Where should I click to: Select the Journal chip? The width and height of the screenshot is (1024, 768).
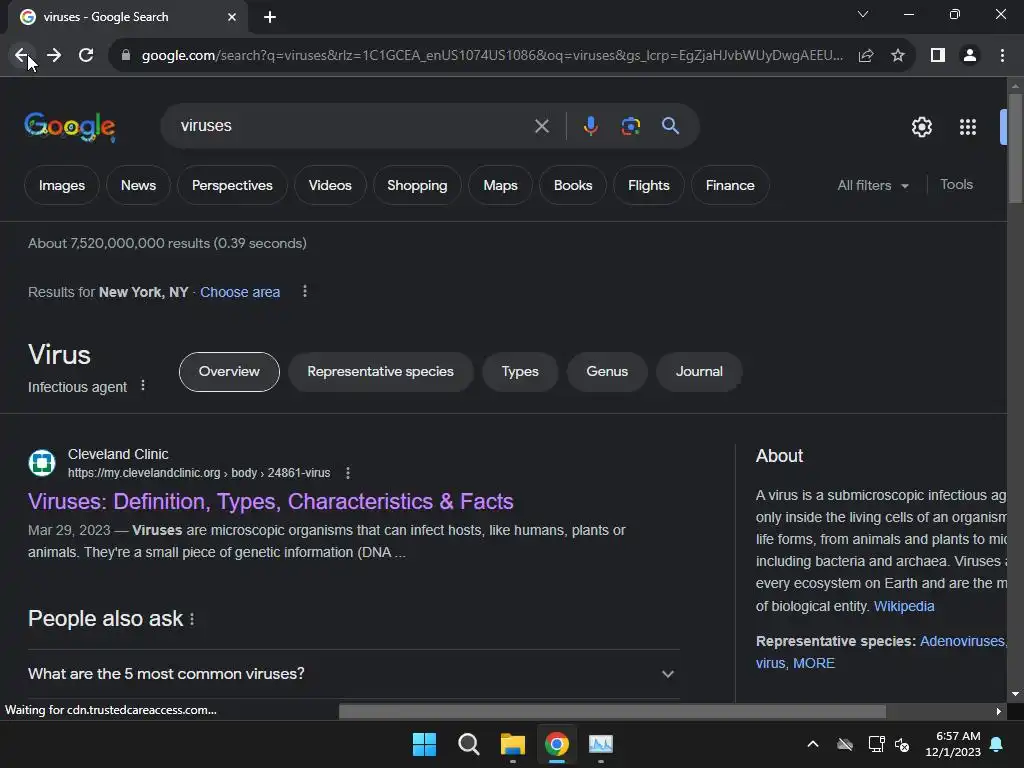(699, 372)
